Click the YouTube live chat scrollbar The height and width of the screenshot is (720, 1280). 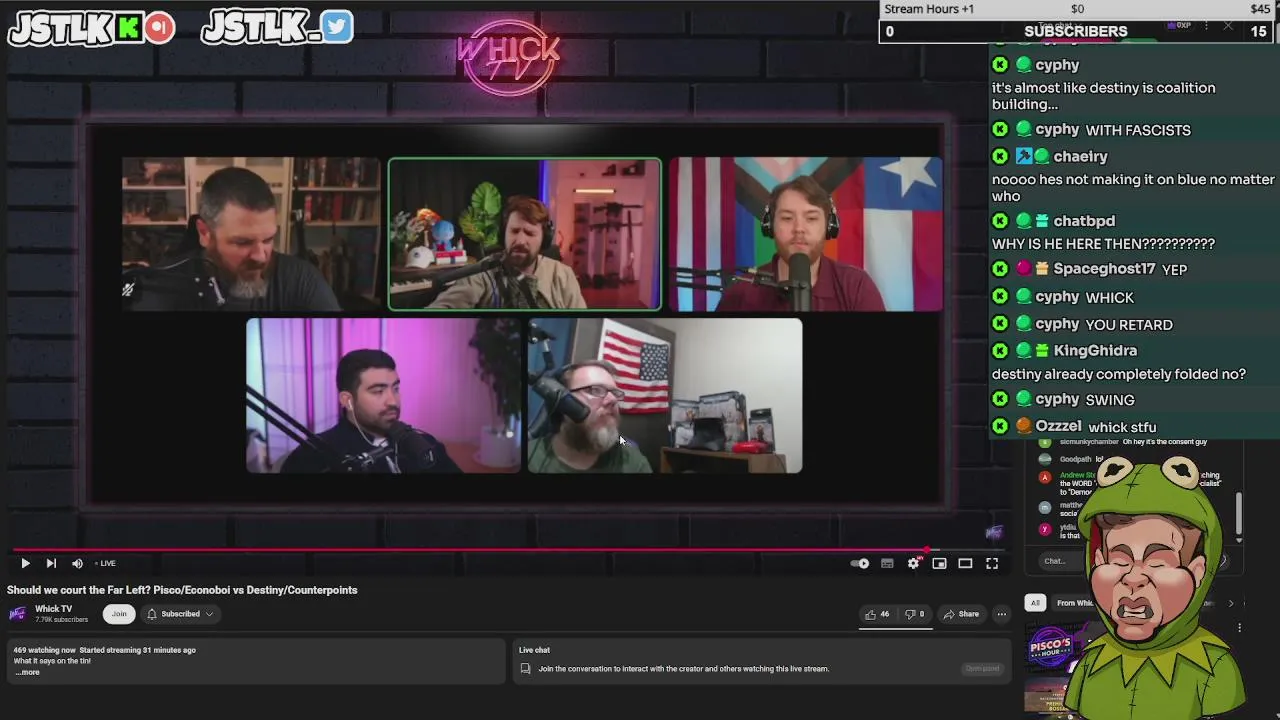1239,513
